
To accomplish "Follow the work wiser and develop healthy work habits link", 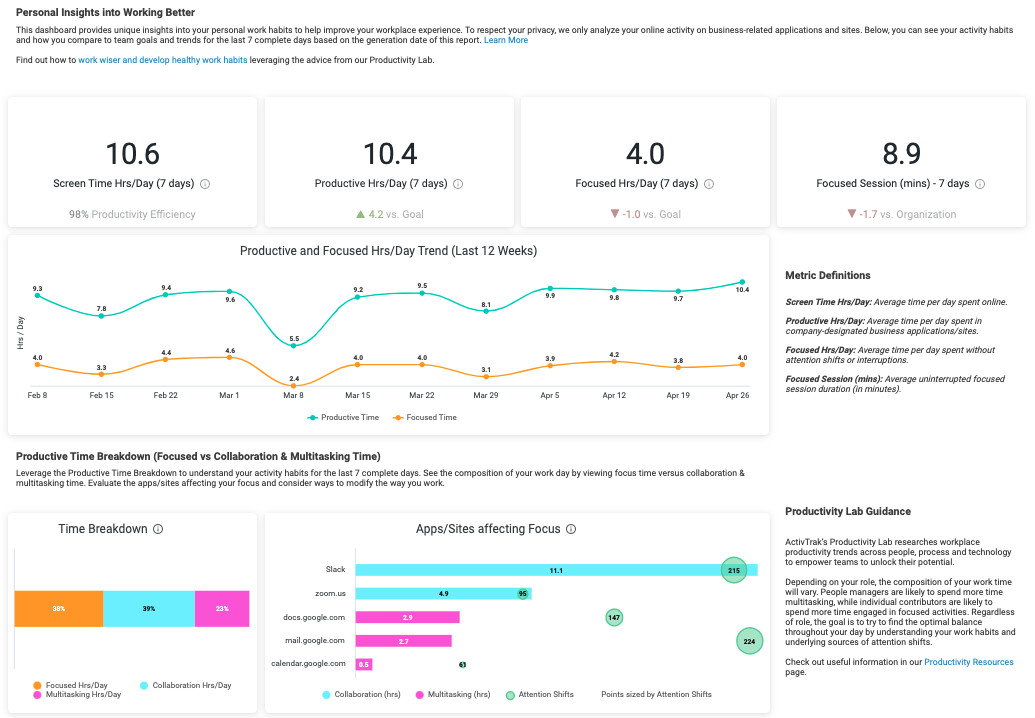I will [163, 60].
